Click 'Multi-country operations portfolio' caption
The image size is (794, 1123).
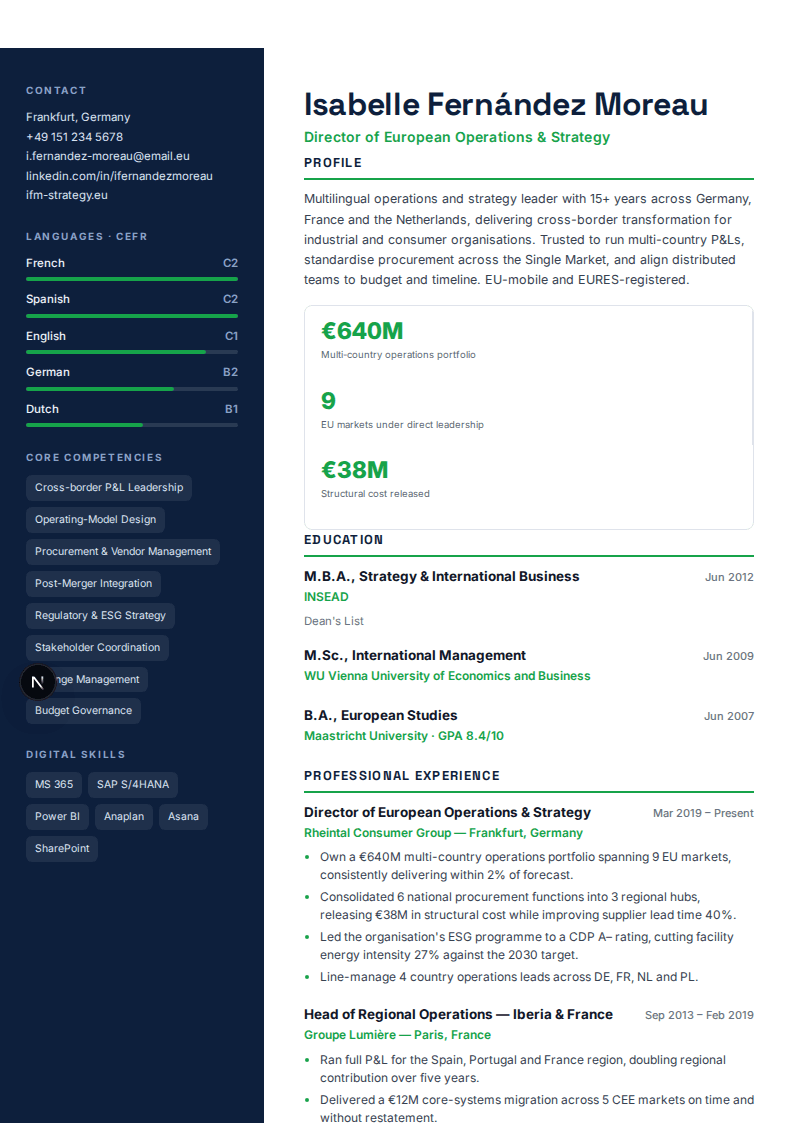(398, 355)
